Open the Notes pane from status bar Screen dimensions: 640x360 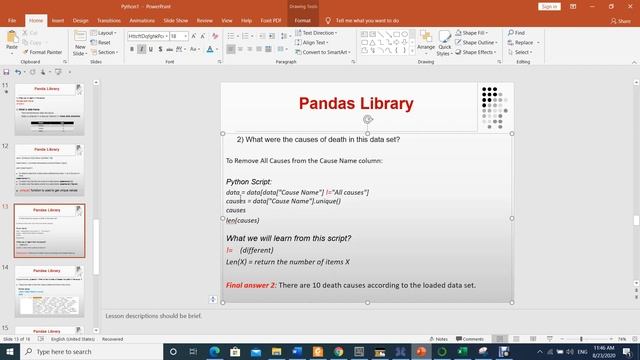(x=439, y=339)
